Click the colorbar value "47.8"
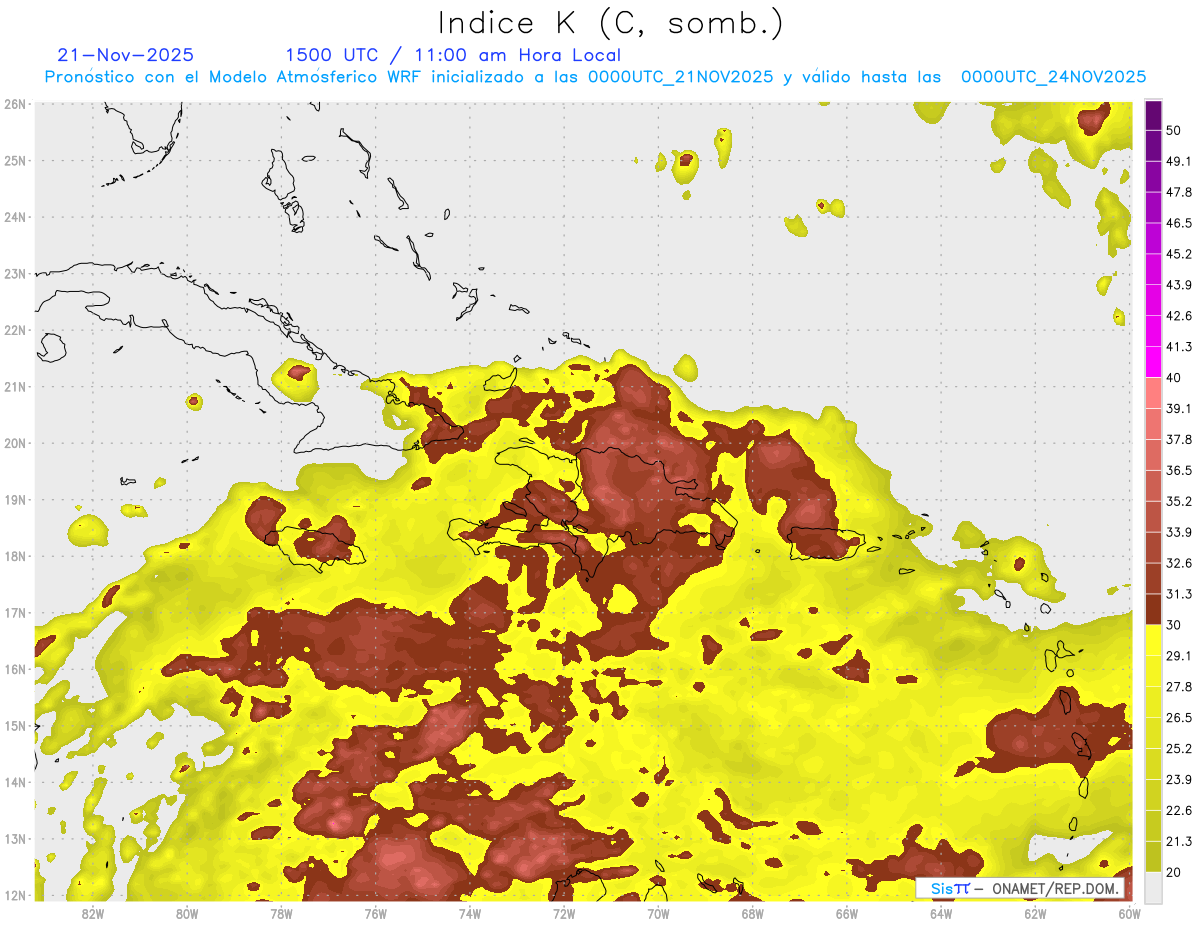This screenshot has width=1200, height=927. [x=1179, y=193]
